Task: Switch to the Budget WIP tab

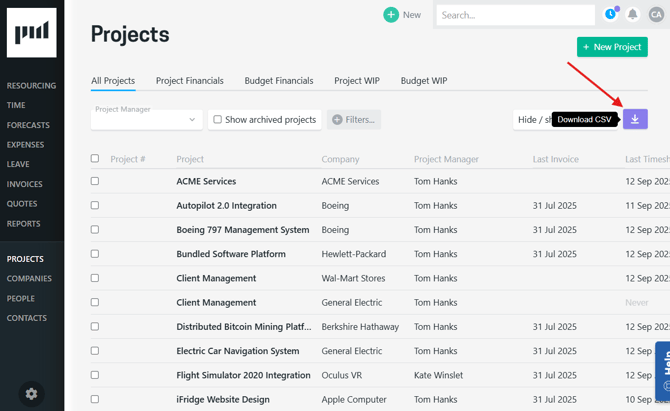Action: (424, 81)
